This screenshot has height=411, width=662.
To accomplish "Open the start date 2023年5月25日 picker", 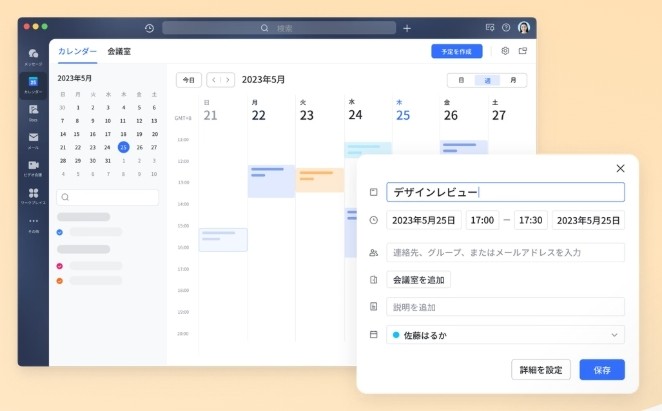I will 423,220.
